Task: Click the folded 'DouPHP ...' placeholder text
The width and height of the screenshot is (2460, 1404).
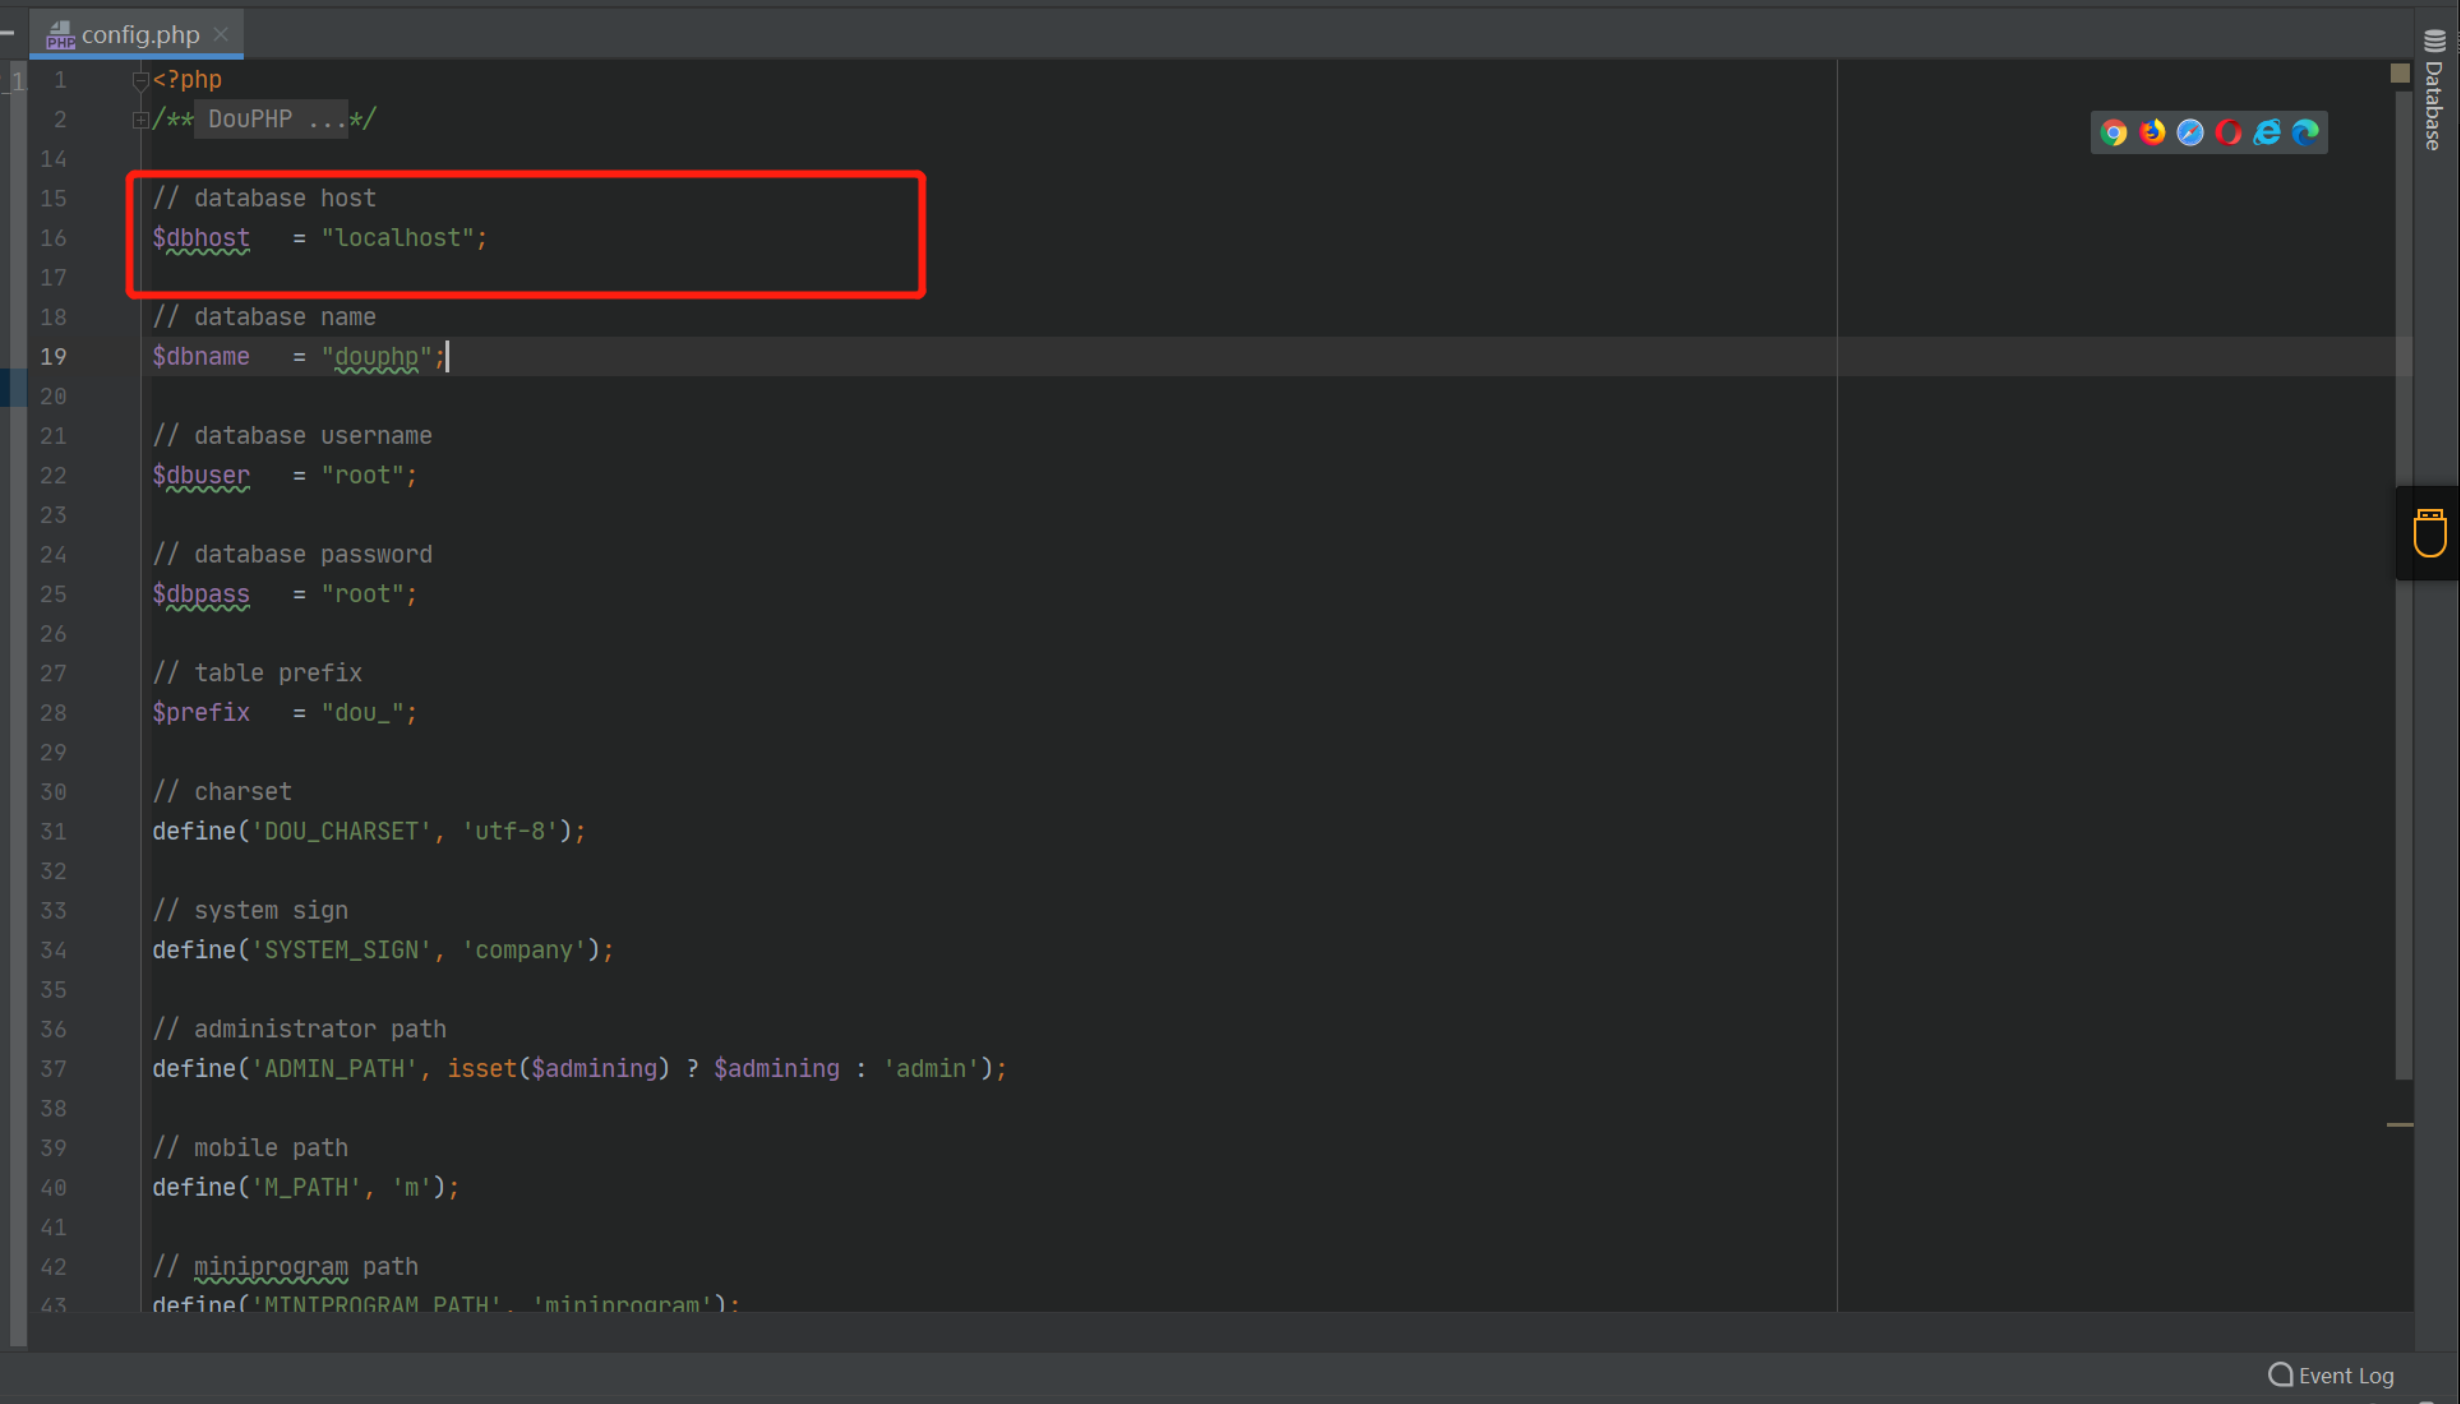Action: (x=270, y=119)
